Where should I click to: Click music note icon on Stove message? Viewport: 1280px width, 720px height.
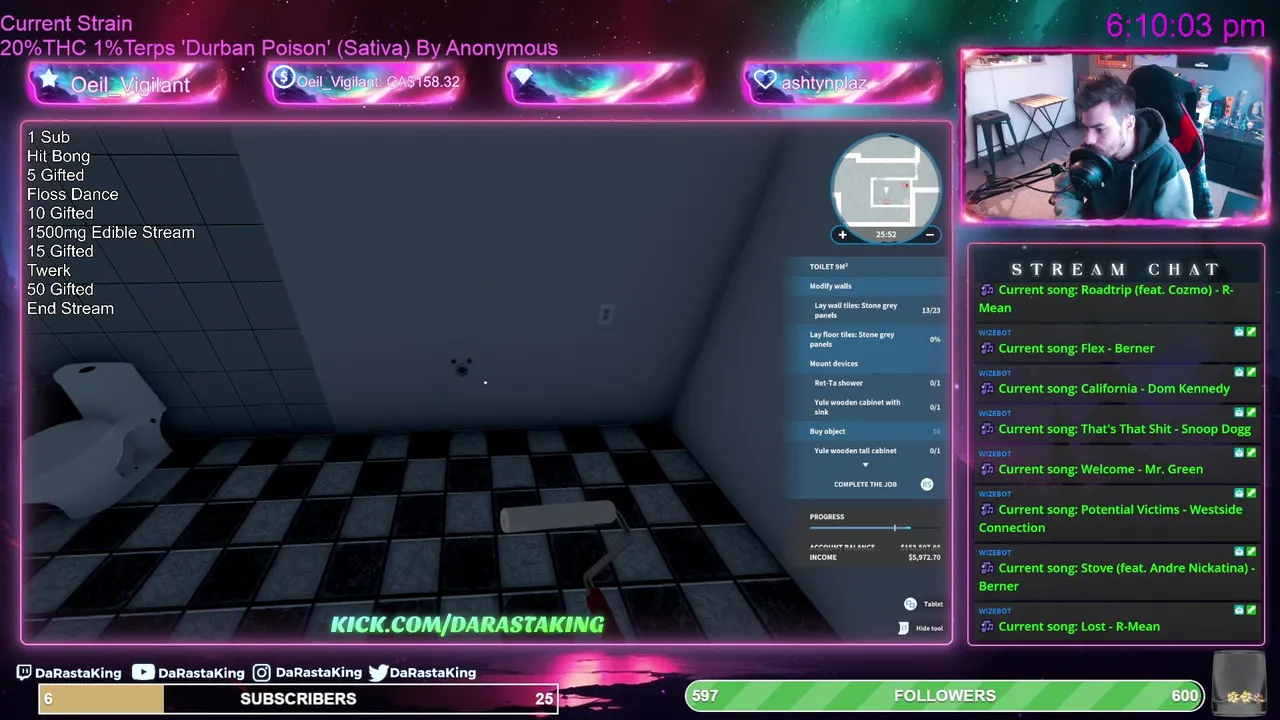pos(987,568)
